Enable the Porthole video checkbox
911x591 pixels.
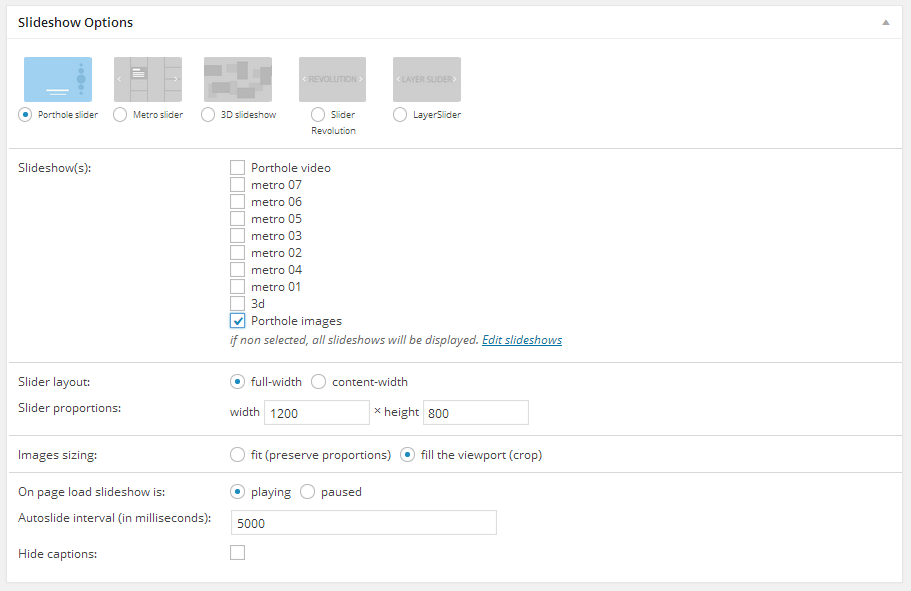click(237, 168)
